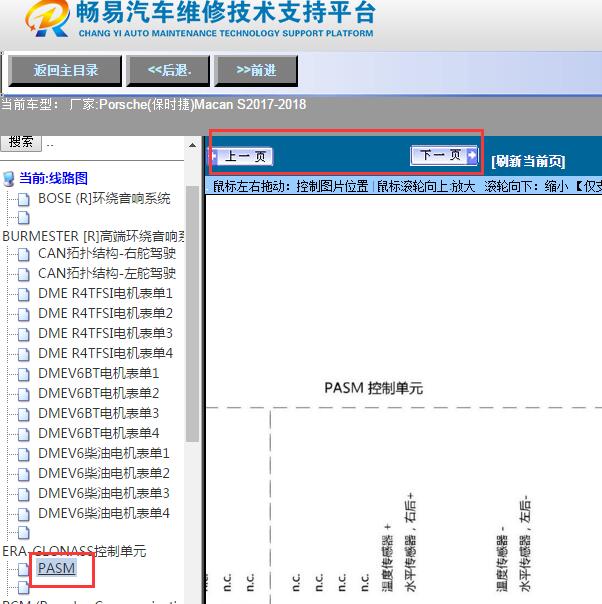Screen dimensions: 602x604
Task: Open BURMESTER [R]高端环绕音响 entry
Action: pyautogui.click(x=93, y=236)
